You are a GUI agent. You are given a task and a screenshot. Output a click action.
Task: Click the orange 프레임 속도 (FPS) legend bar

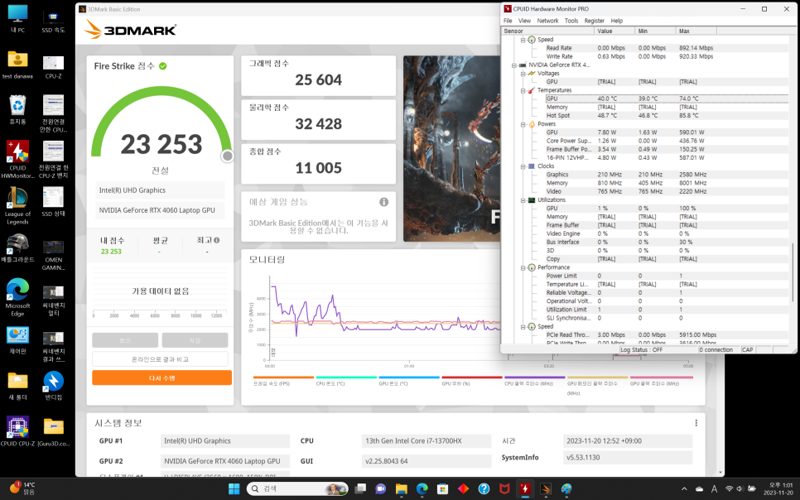click(x=283, y=378)
